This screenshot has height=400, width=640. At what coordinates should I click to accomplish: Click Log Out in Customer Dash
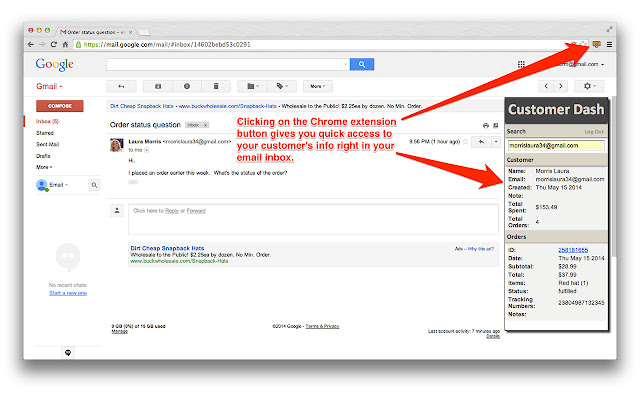click(x=594, y=132)
